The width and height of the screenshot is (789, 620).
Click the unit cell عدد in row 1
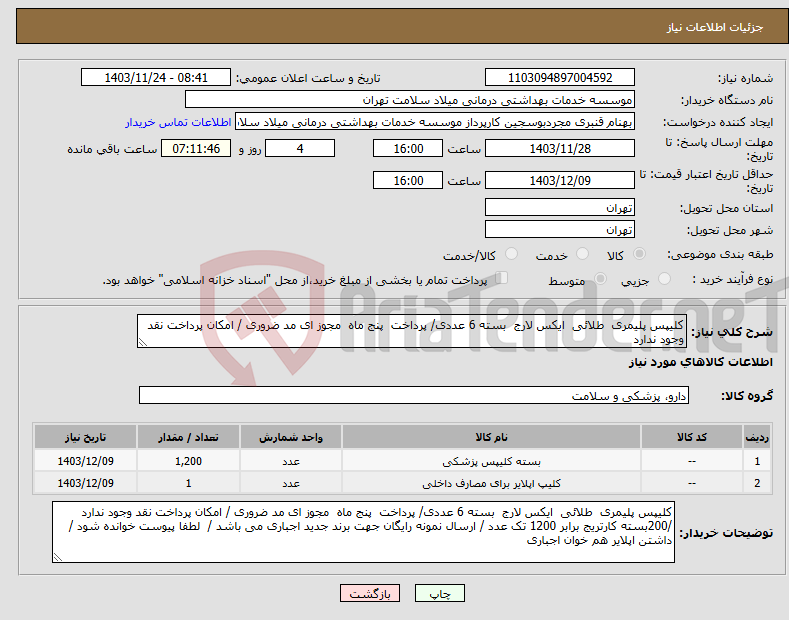click(x=291, y=461)
